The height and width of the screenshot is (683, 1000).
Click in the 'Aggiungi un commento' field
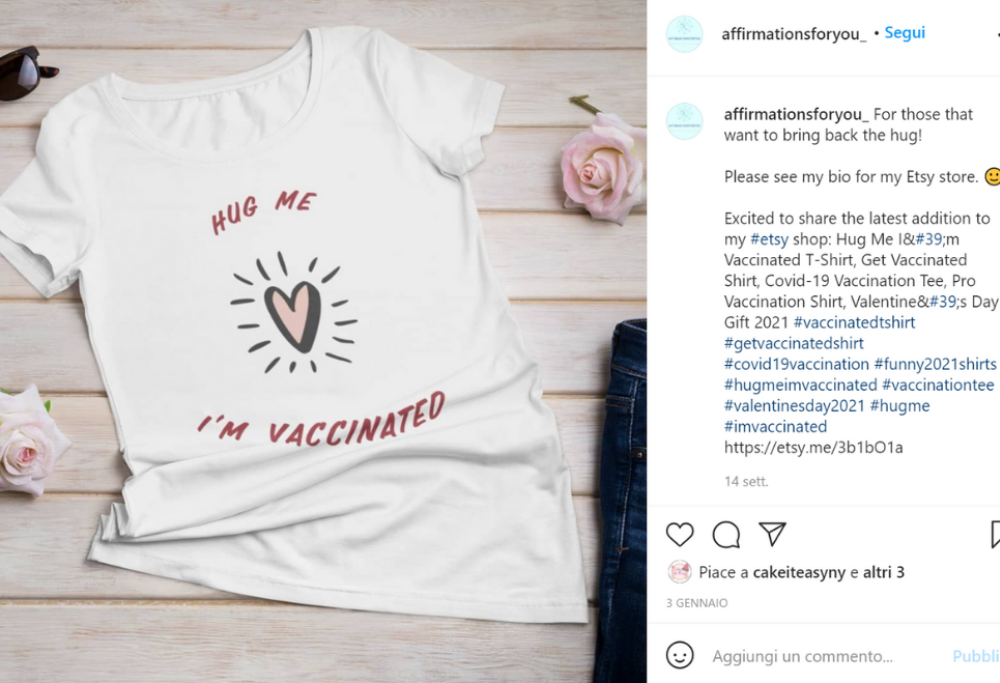coord(820,656)
